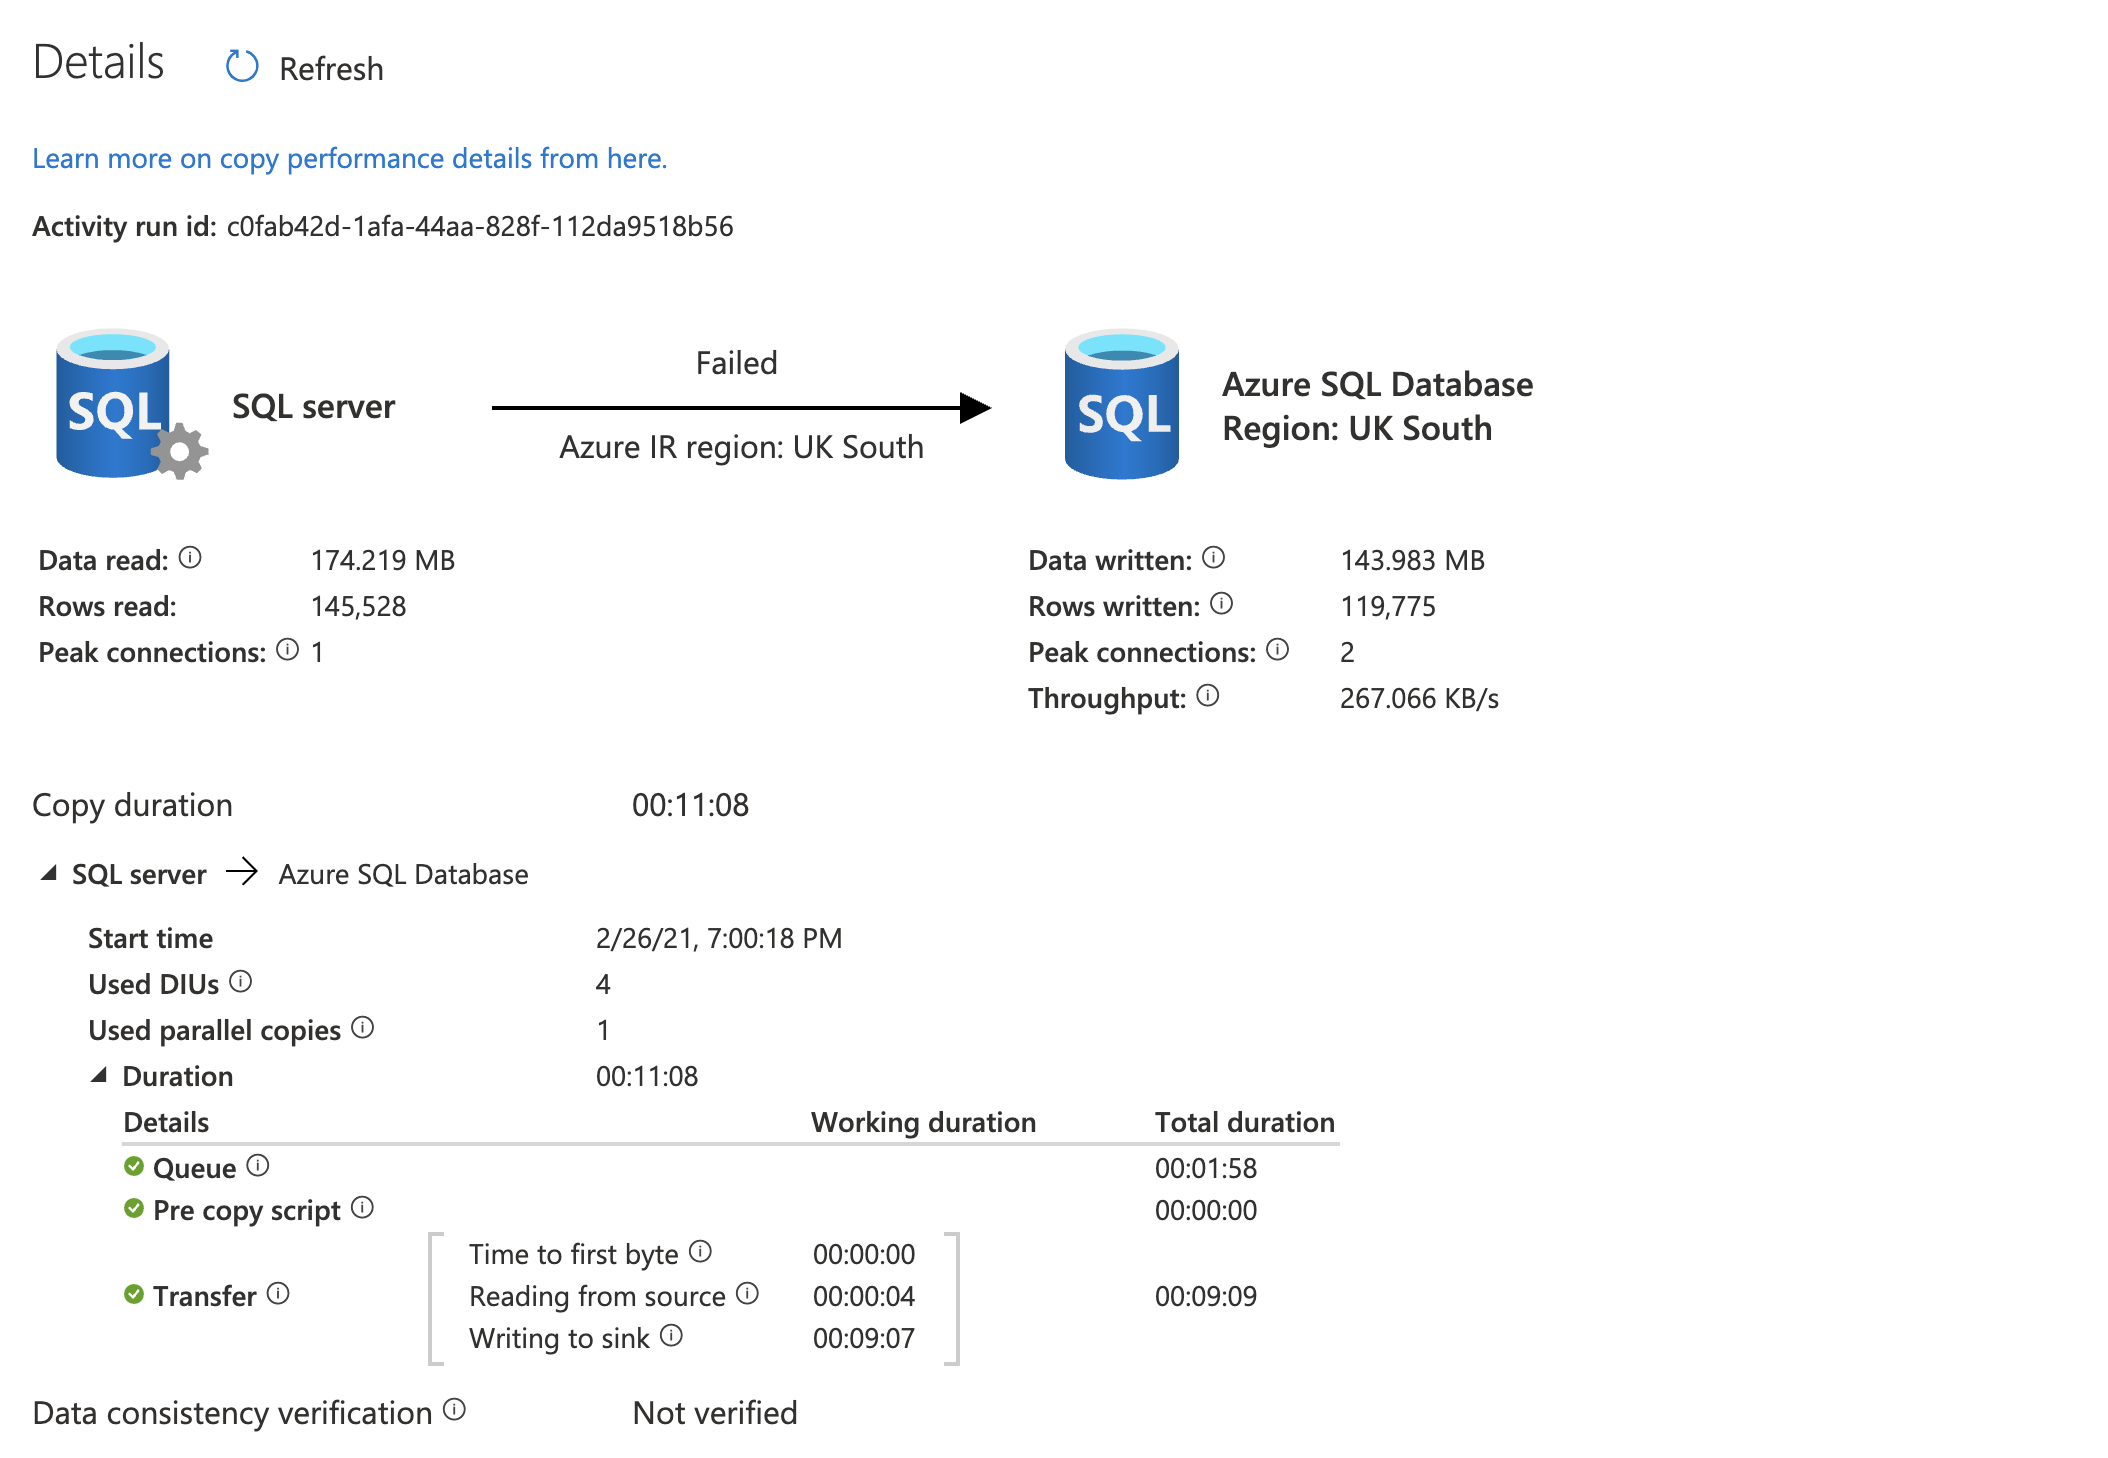The image size is (2108, 1458).
Task: Click the Refresh button label
Action: 331,69
